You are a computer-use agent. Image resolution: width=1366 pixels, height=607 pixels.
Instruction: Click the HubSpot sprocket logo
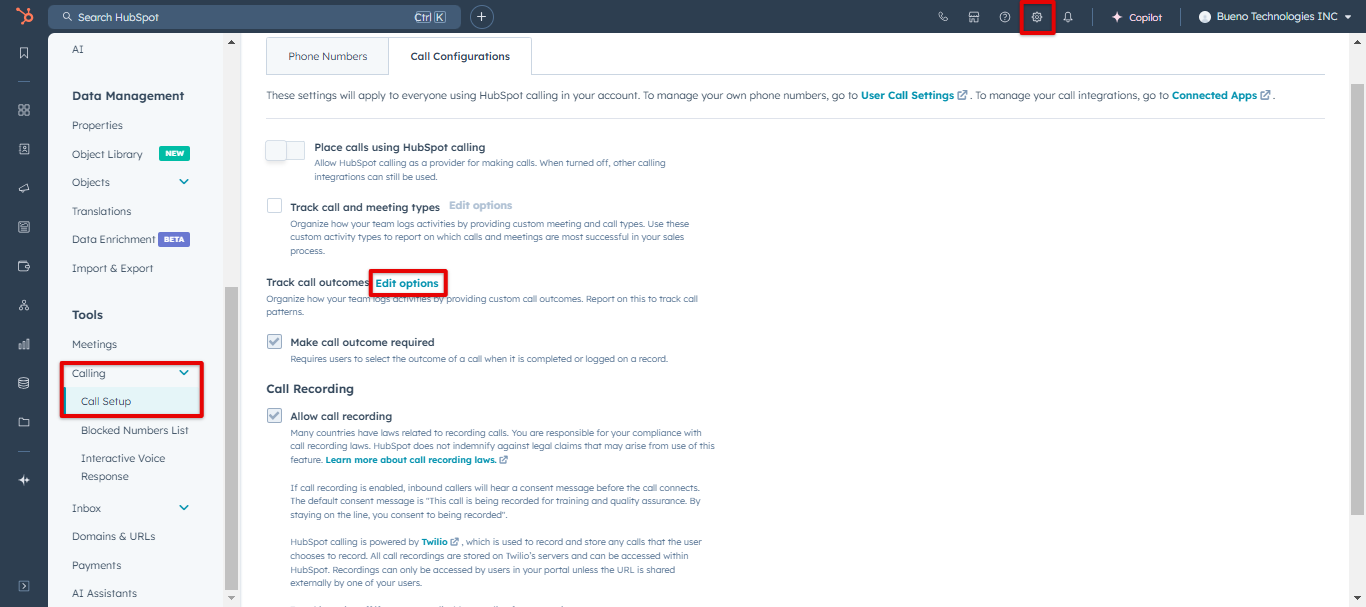24,16
